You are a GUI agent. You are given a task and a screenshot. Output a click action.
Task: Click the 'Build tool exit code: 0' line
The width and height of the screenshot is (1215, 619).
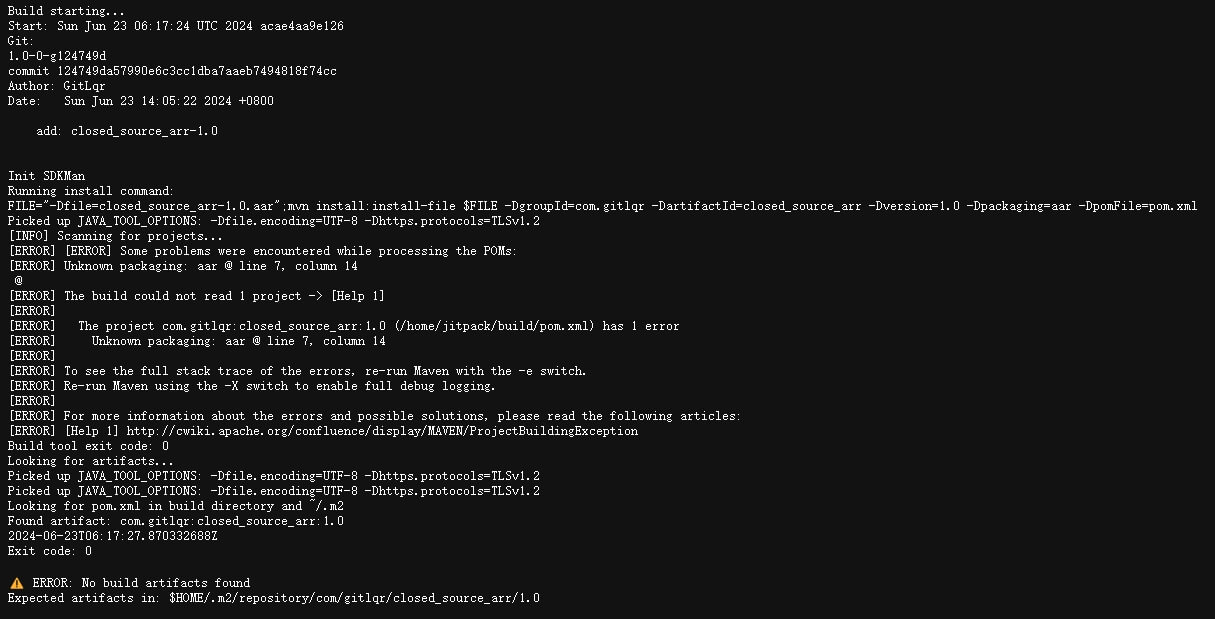pyautogui.click(x=88, y=446)
